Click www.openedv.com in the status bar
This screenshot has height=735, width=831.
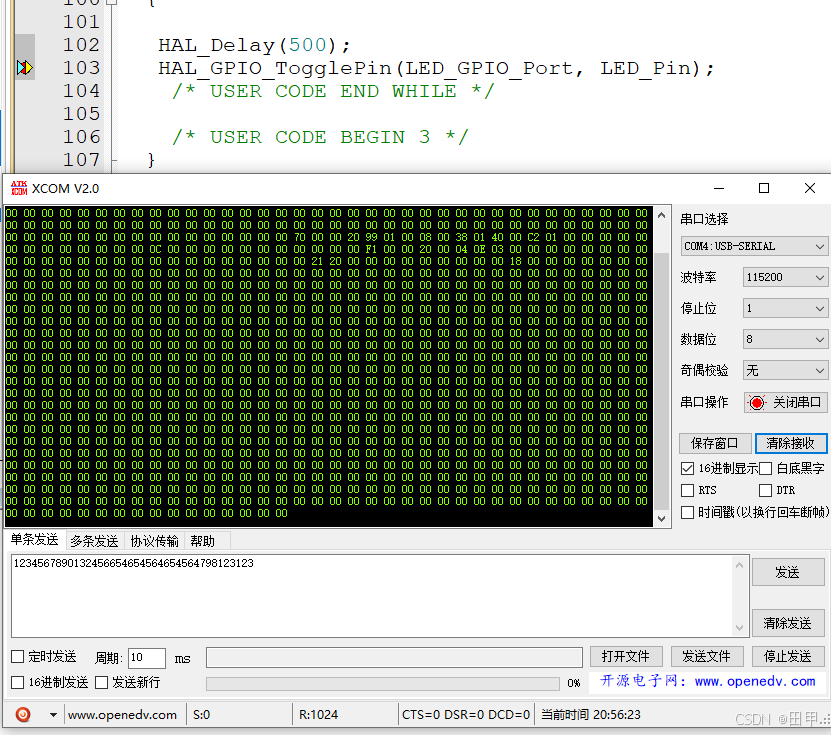click(x=122, y=715)
